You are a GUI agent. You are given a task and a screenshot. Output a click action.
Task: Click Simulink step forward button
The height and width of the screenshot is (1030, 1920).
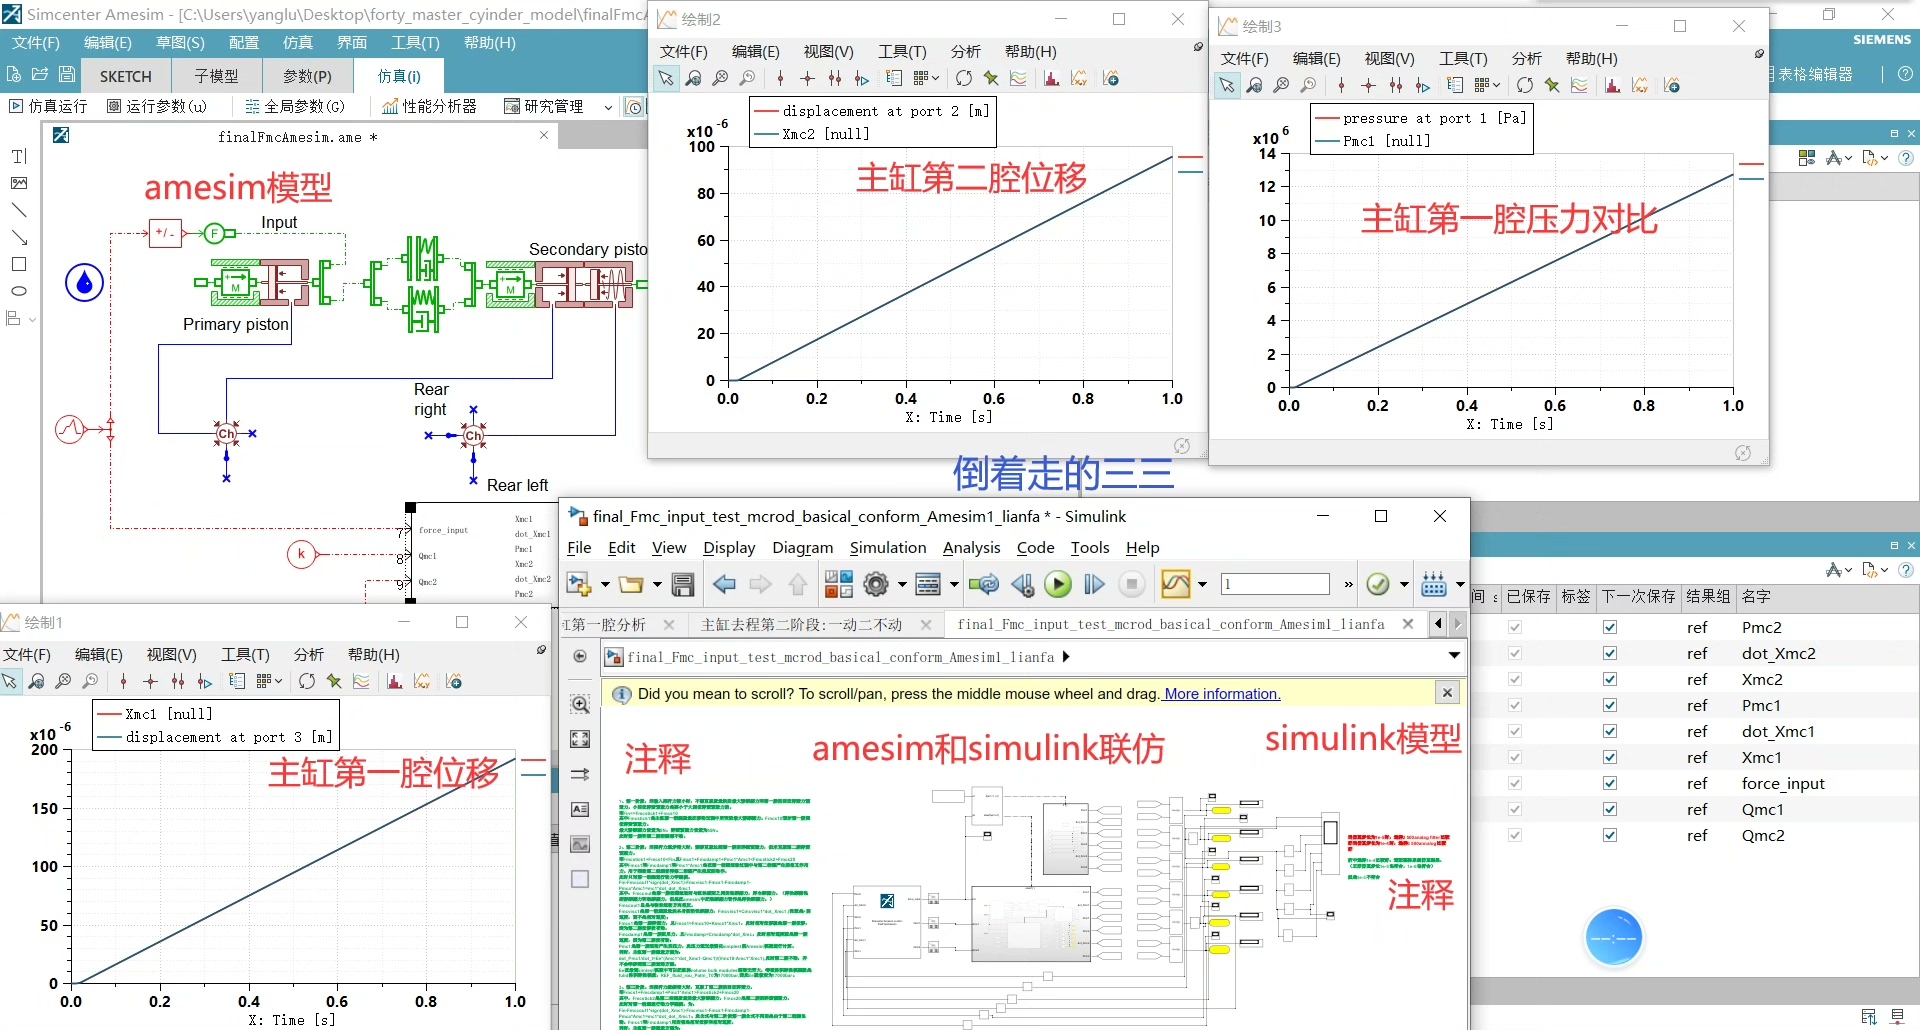pyautogui.click(x=1095, y=584)
